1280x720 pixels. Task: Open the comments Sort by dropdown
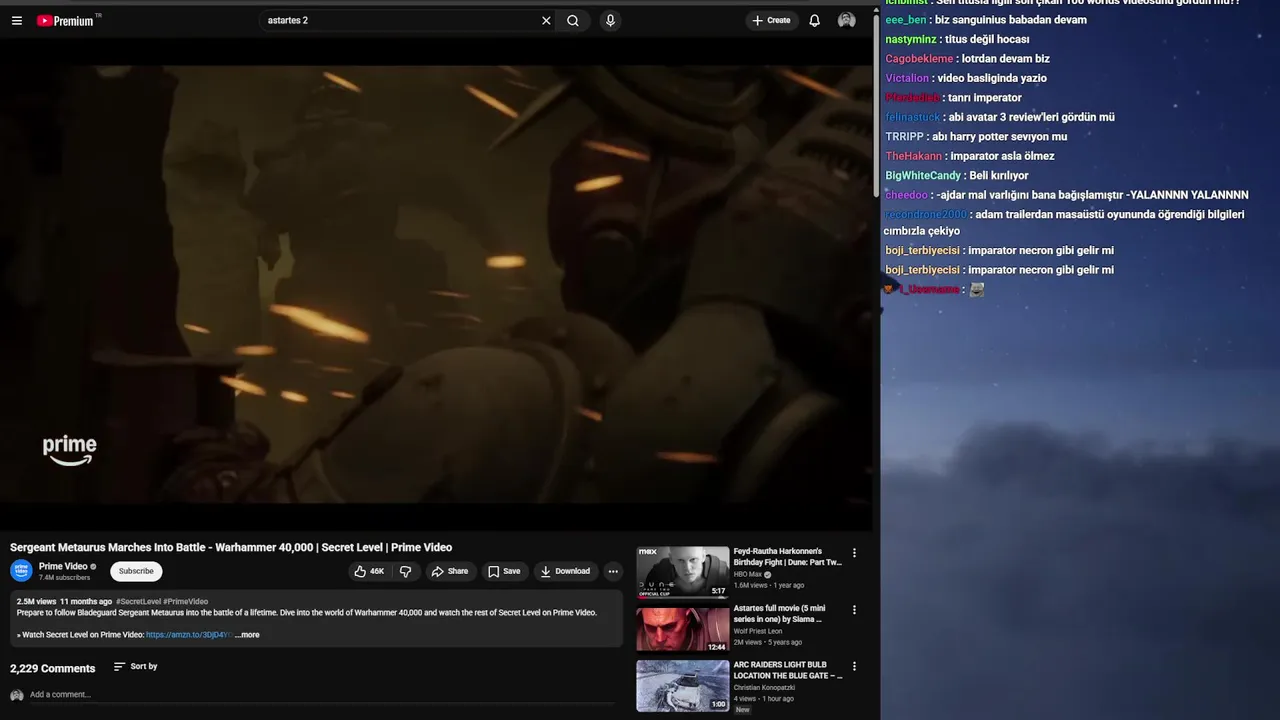(x=135, y=666)
